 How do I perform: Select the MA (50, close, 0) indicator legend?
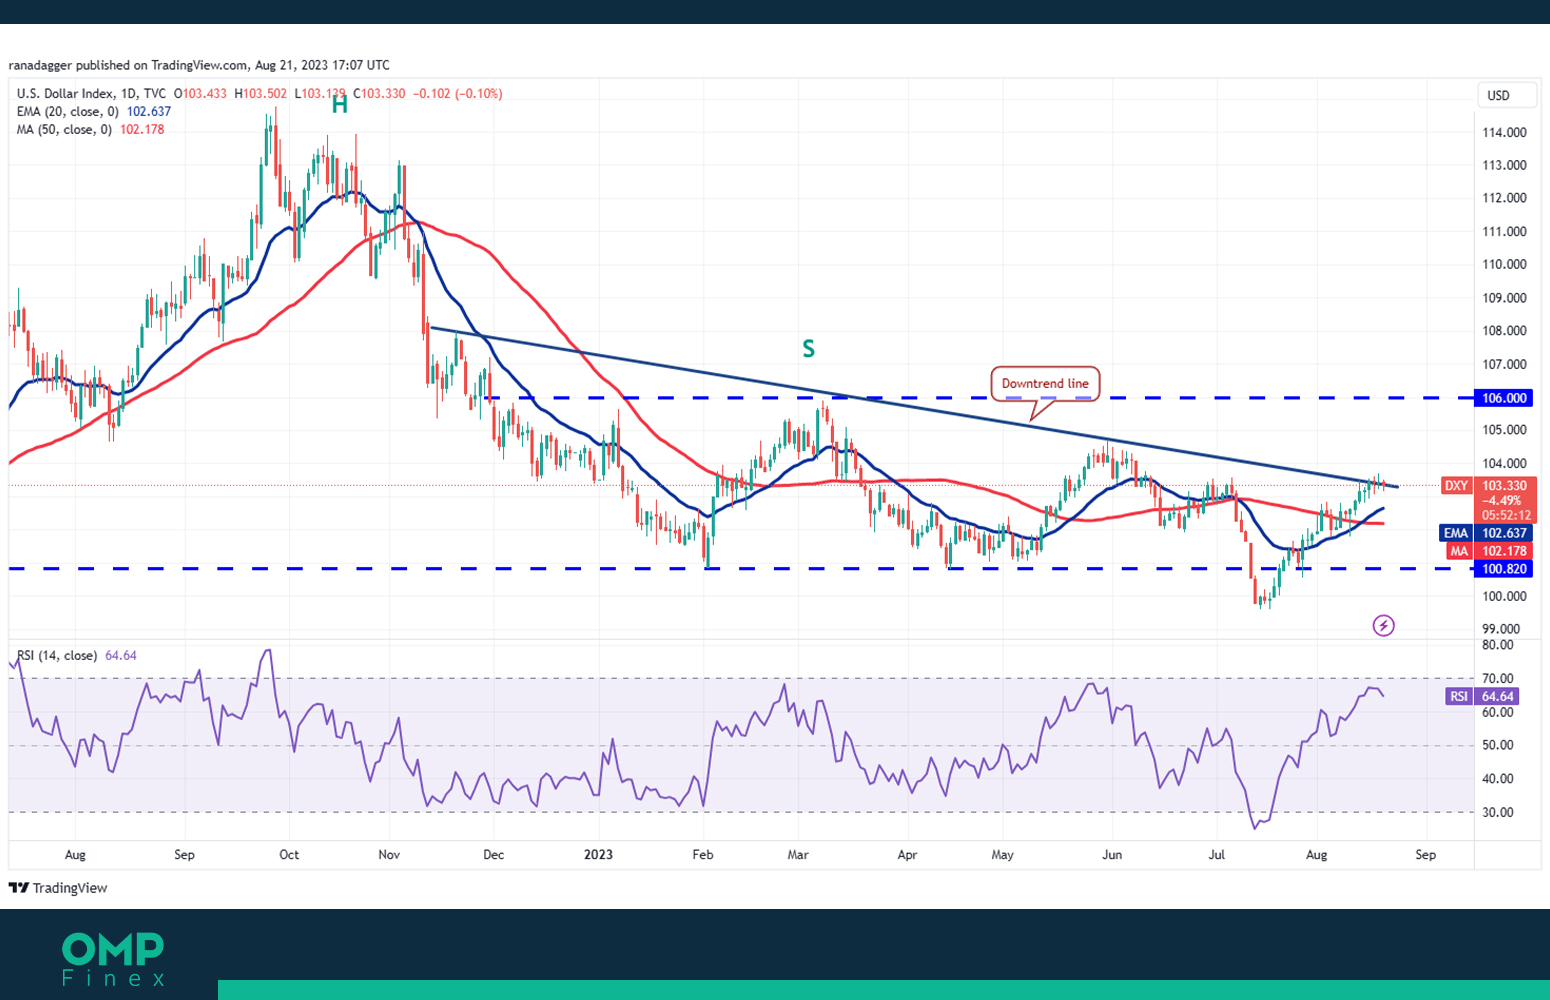(x=90, y=130)
